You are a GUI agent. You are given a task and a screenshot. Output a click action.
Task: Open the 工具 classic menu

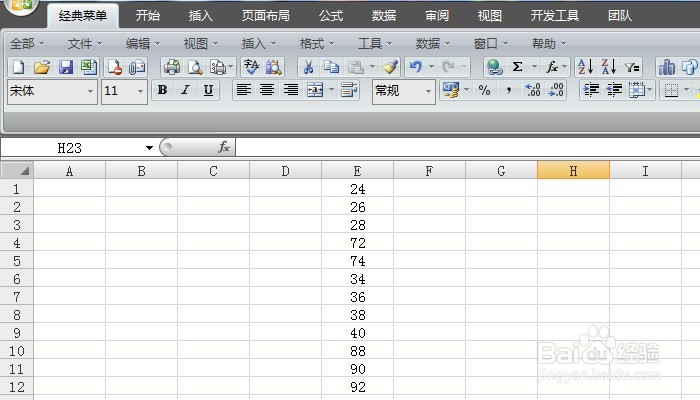(x=375, y=44)
